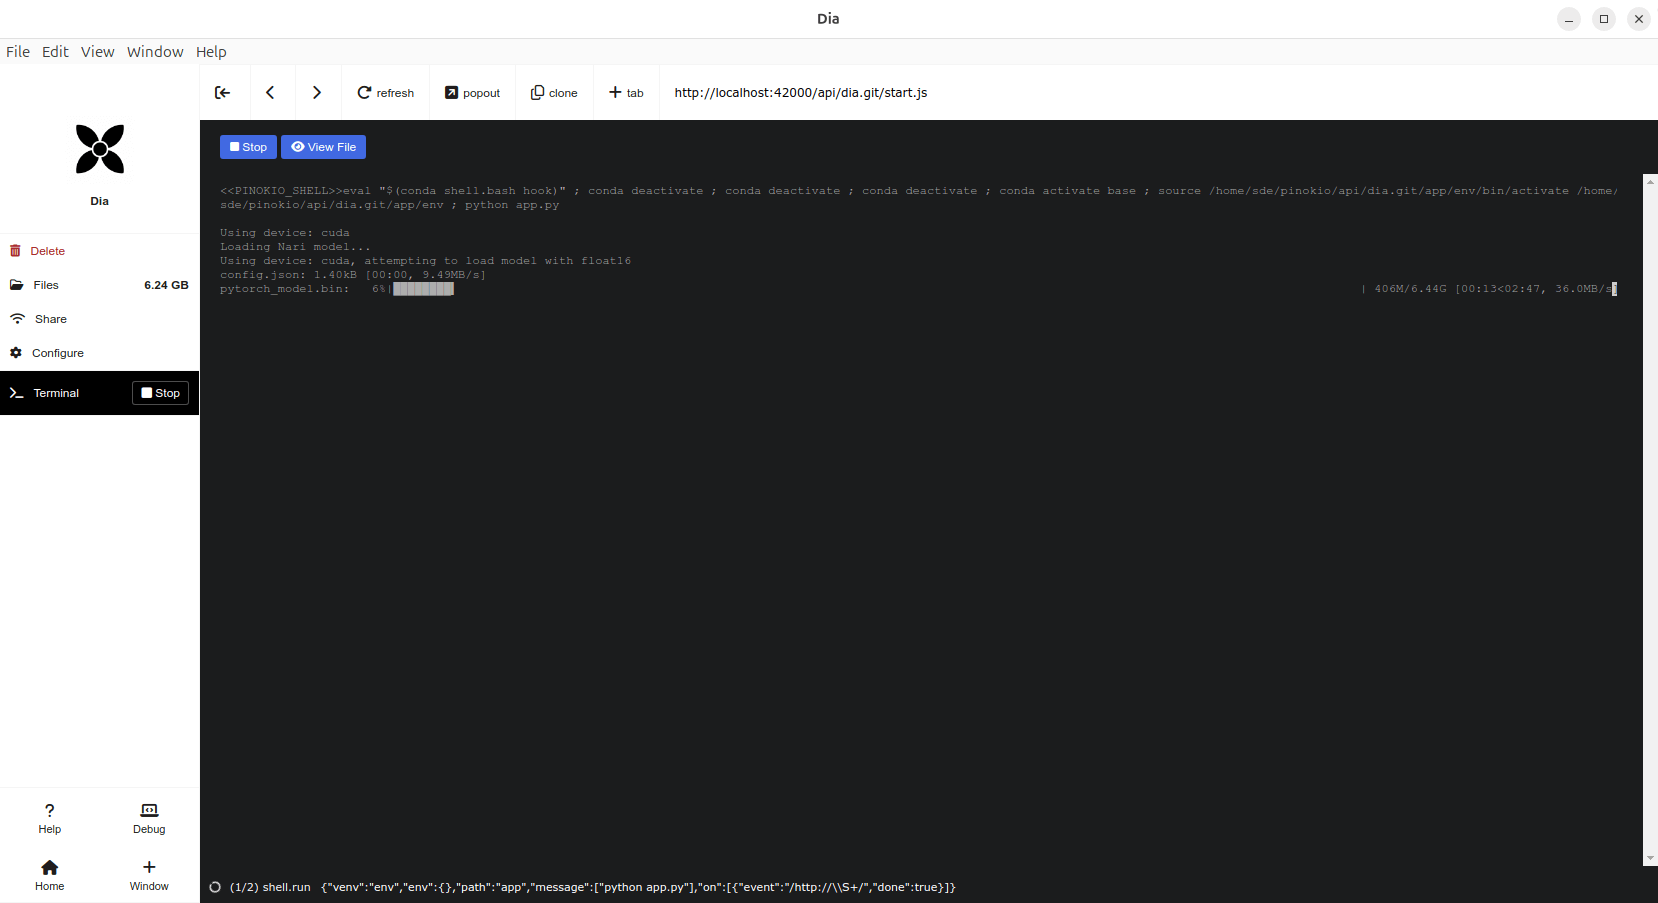Stop the running process with the Stop button

[x=248, y=147]
